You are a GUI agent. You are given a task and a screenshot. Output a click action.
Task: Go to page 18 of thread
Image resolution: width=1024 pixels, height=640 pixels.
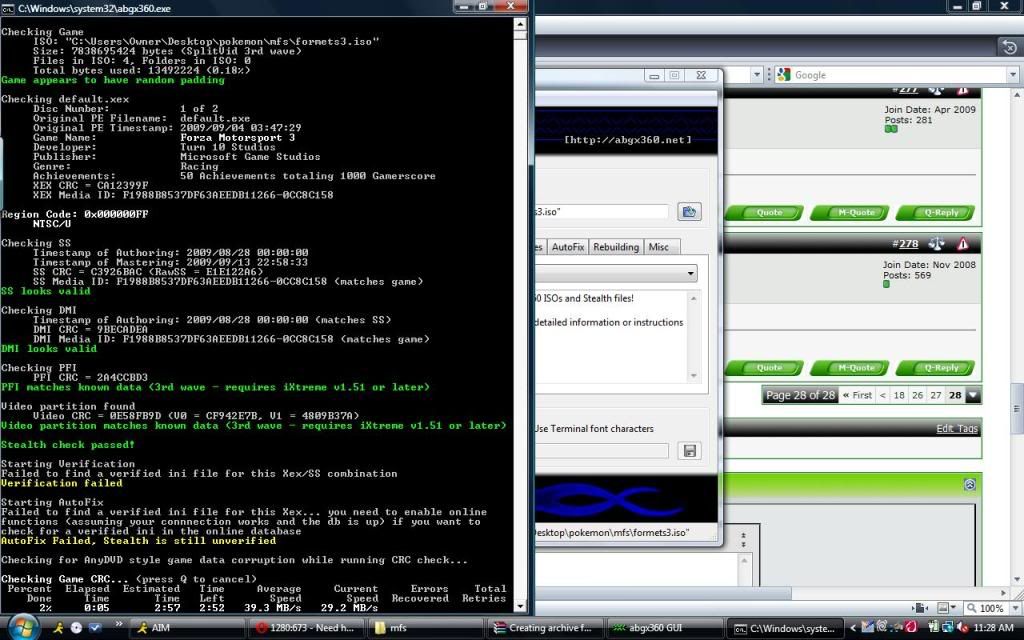click(899, 395)
